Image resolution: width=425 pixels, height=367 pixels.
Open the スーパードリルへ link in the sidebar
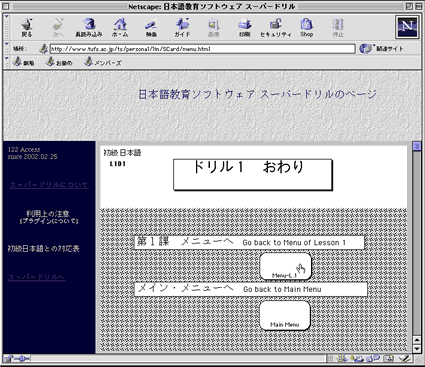[37, 277]
